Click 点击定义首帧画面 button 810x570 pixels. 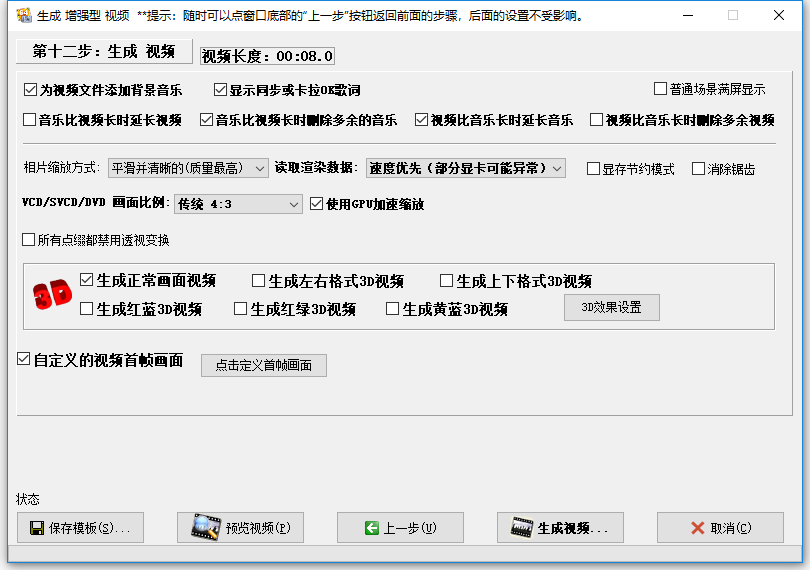coord(263,365)
